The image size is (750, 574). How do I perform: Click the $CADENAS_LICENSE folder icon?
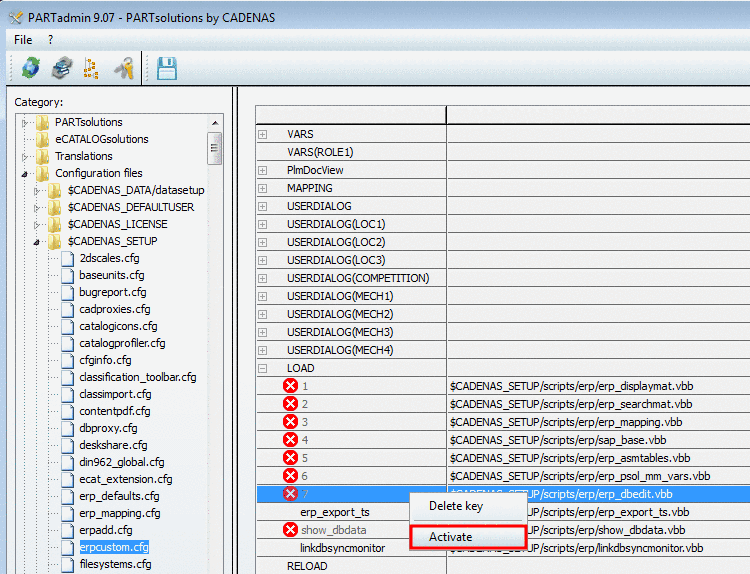coord(55,224)
